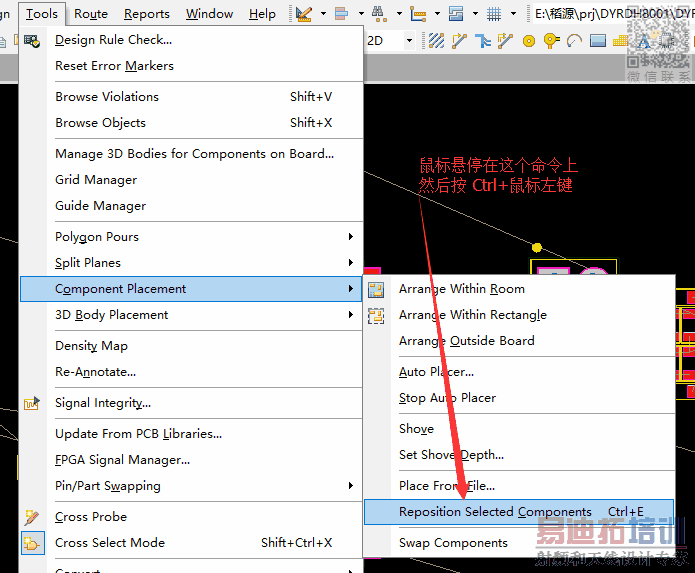Select the Place Arc tool
The width and height of the screenshot is (695, 573).
click(x=574, y=41)
